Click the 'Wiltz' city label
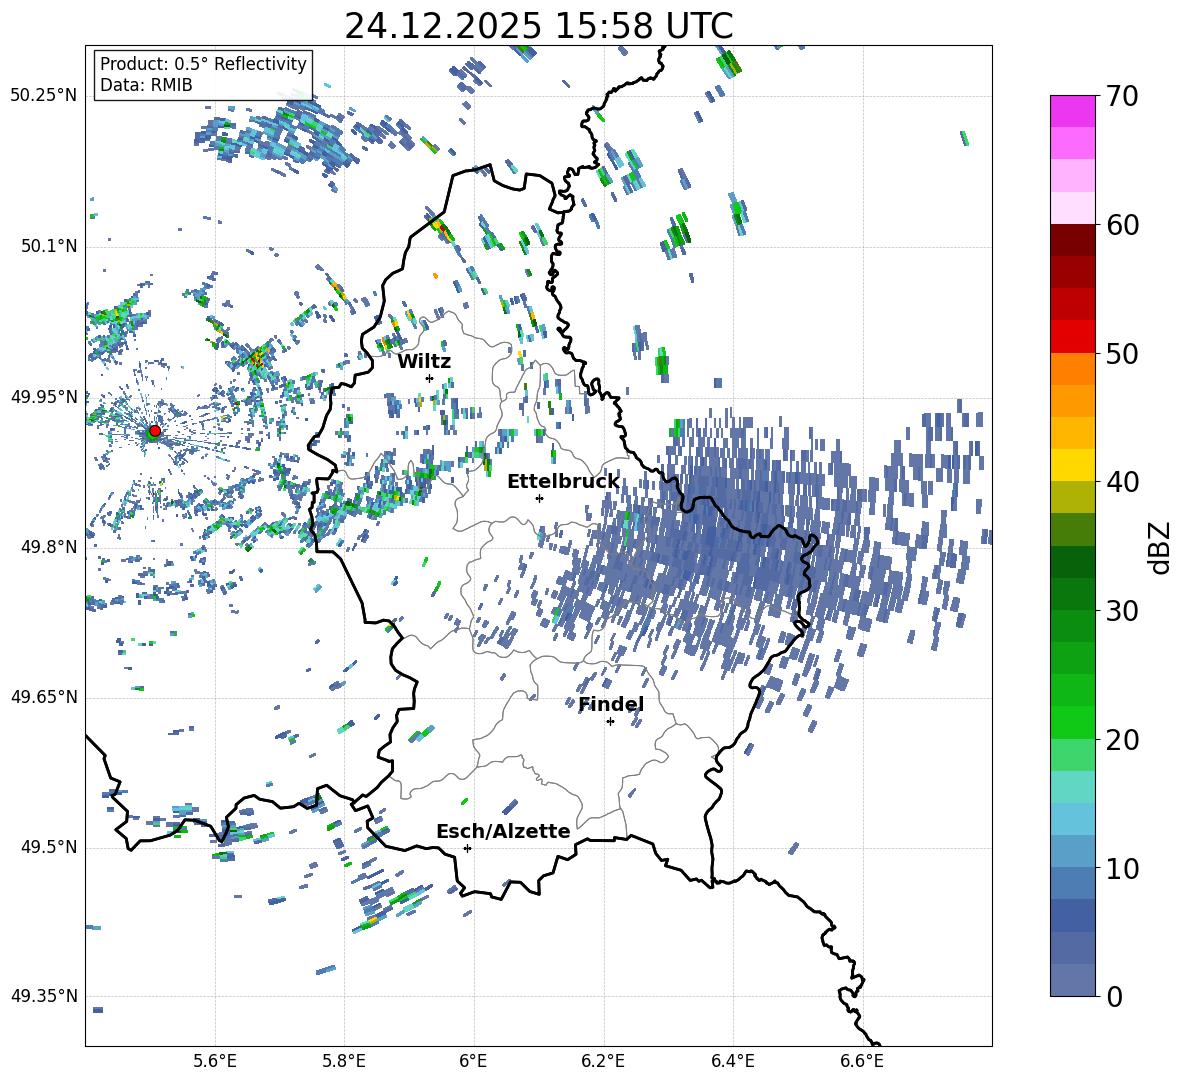 coord(424,362)
